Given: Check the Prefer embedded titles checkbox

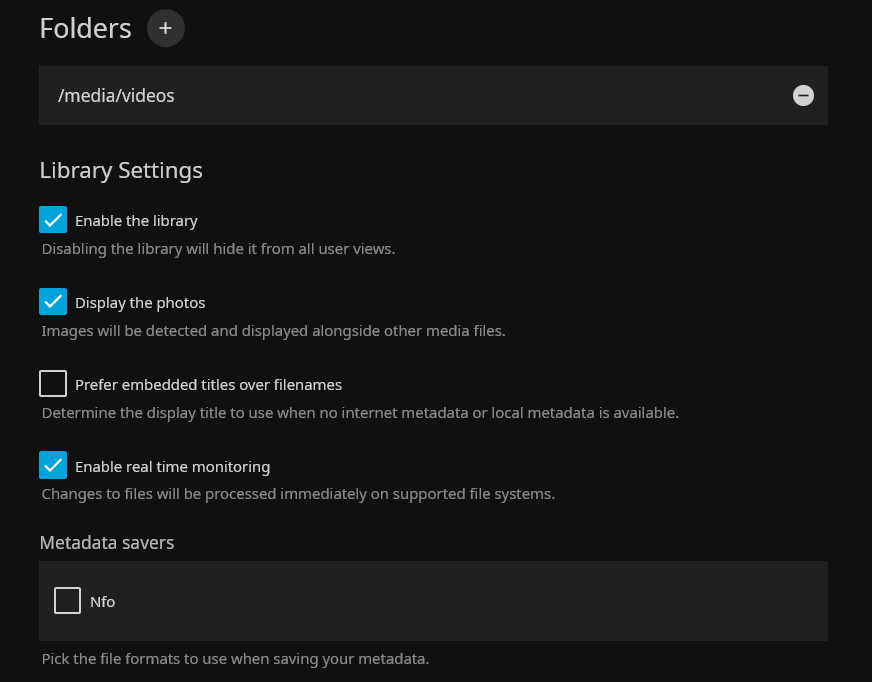Looking at the screenshot, I should (53, 384).
